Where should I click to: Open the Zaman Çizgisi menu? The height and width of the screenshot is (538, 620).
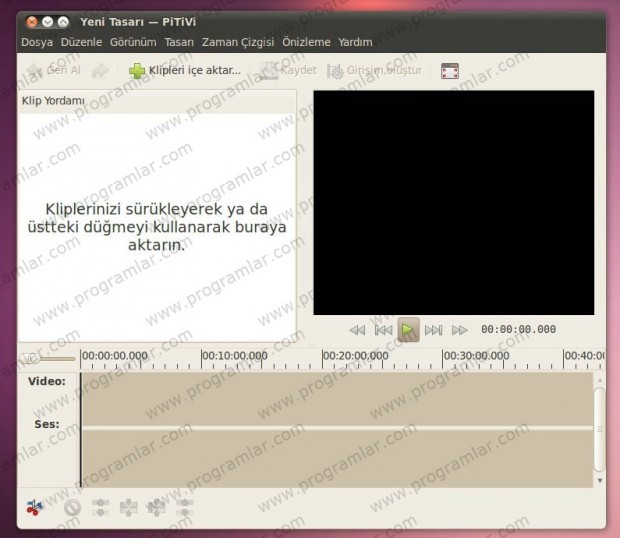click(x=238, y=42)
